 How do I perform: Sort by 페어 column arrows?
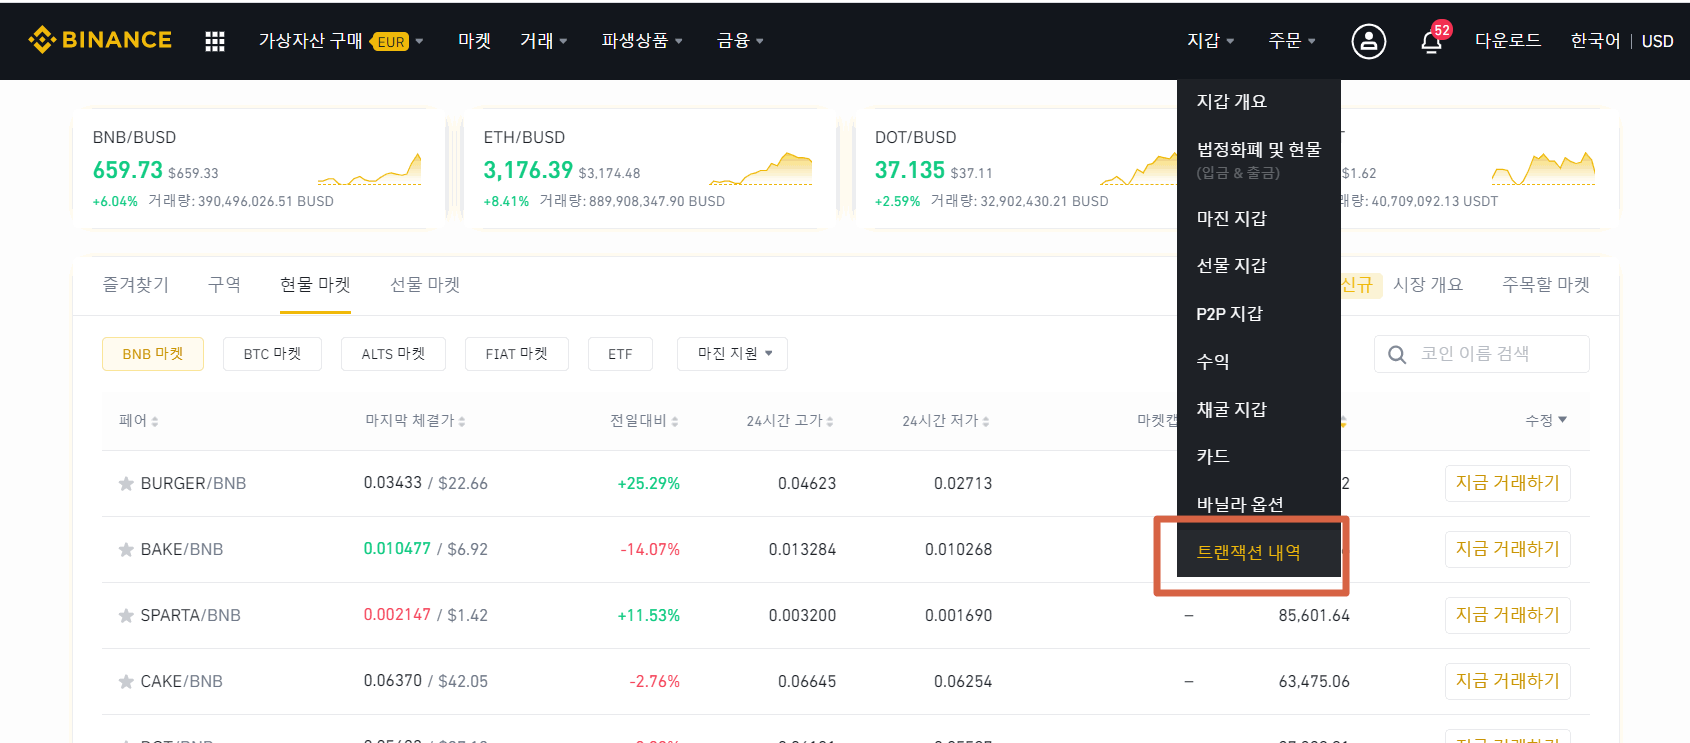[155, 421]
